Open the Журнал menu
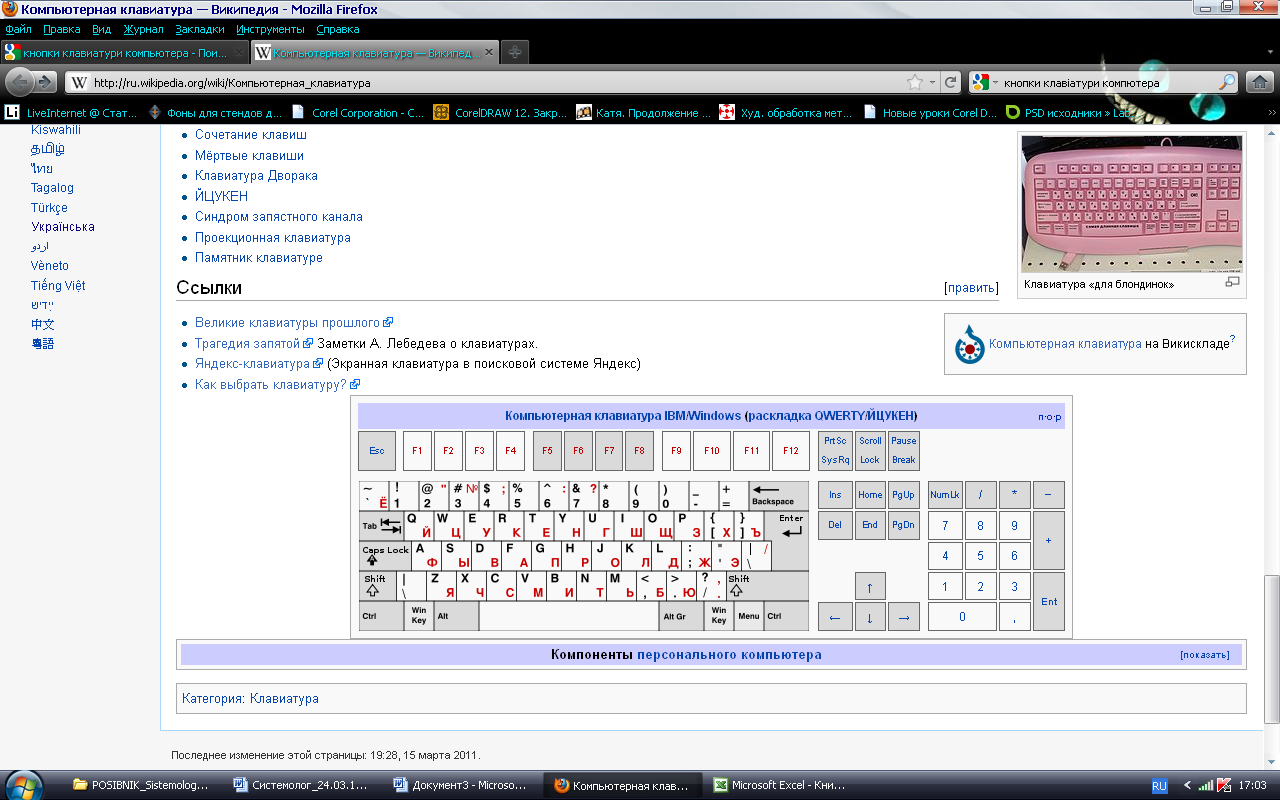 143,29
